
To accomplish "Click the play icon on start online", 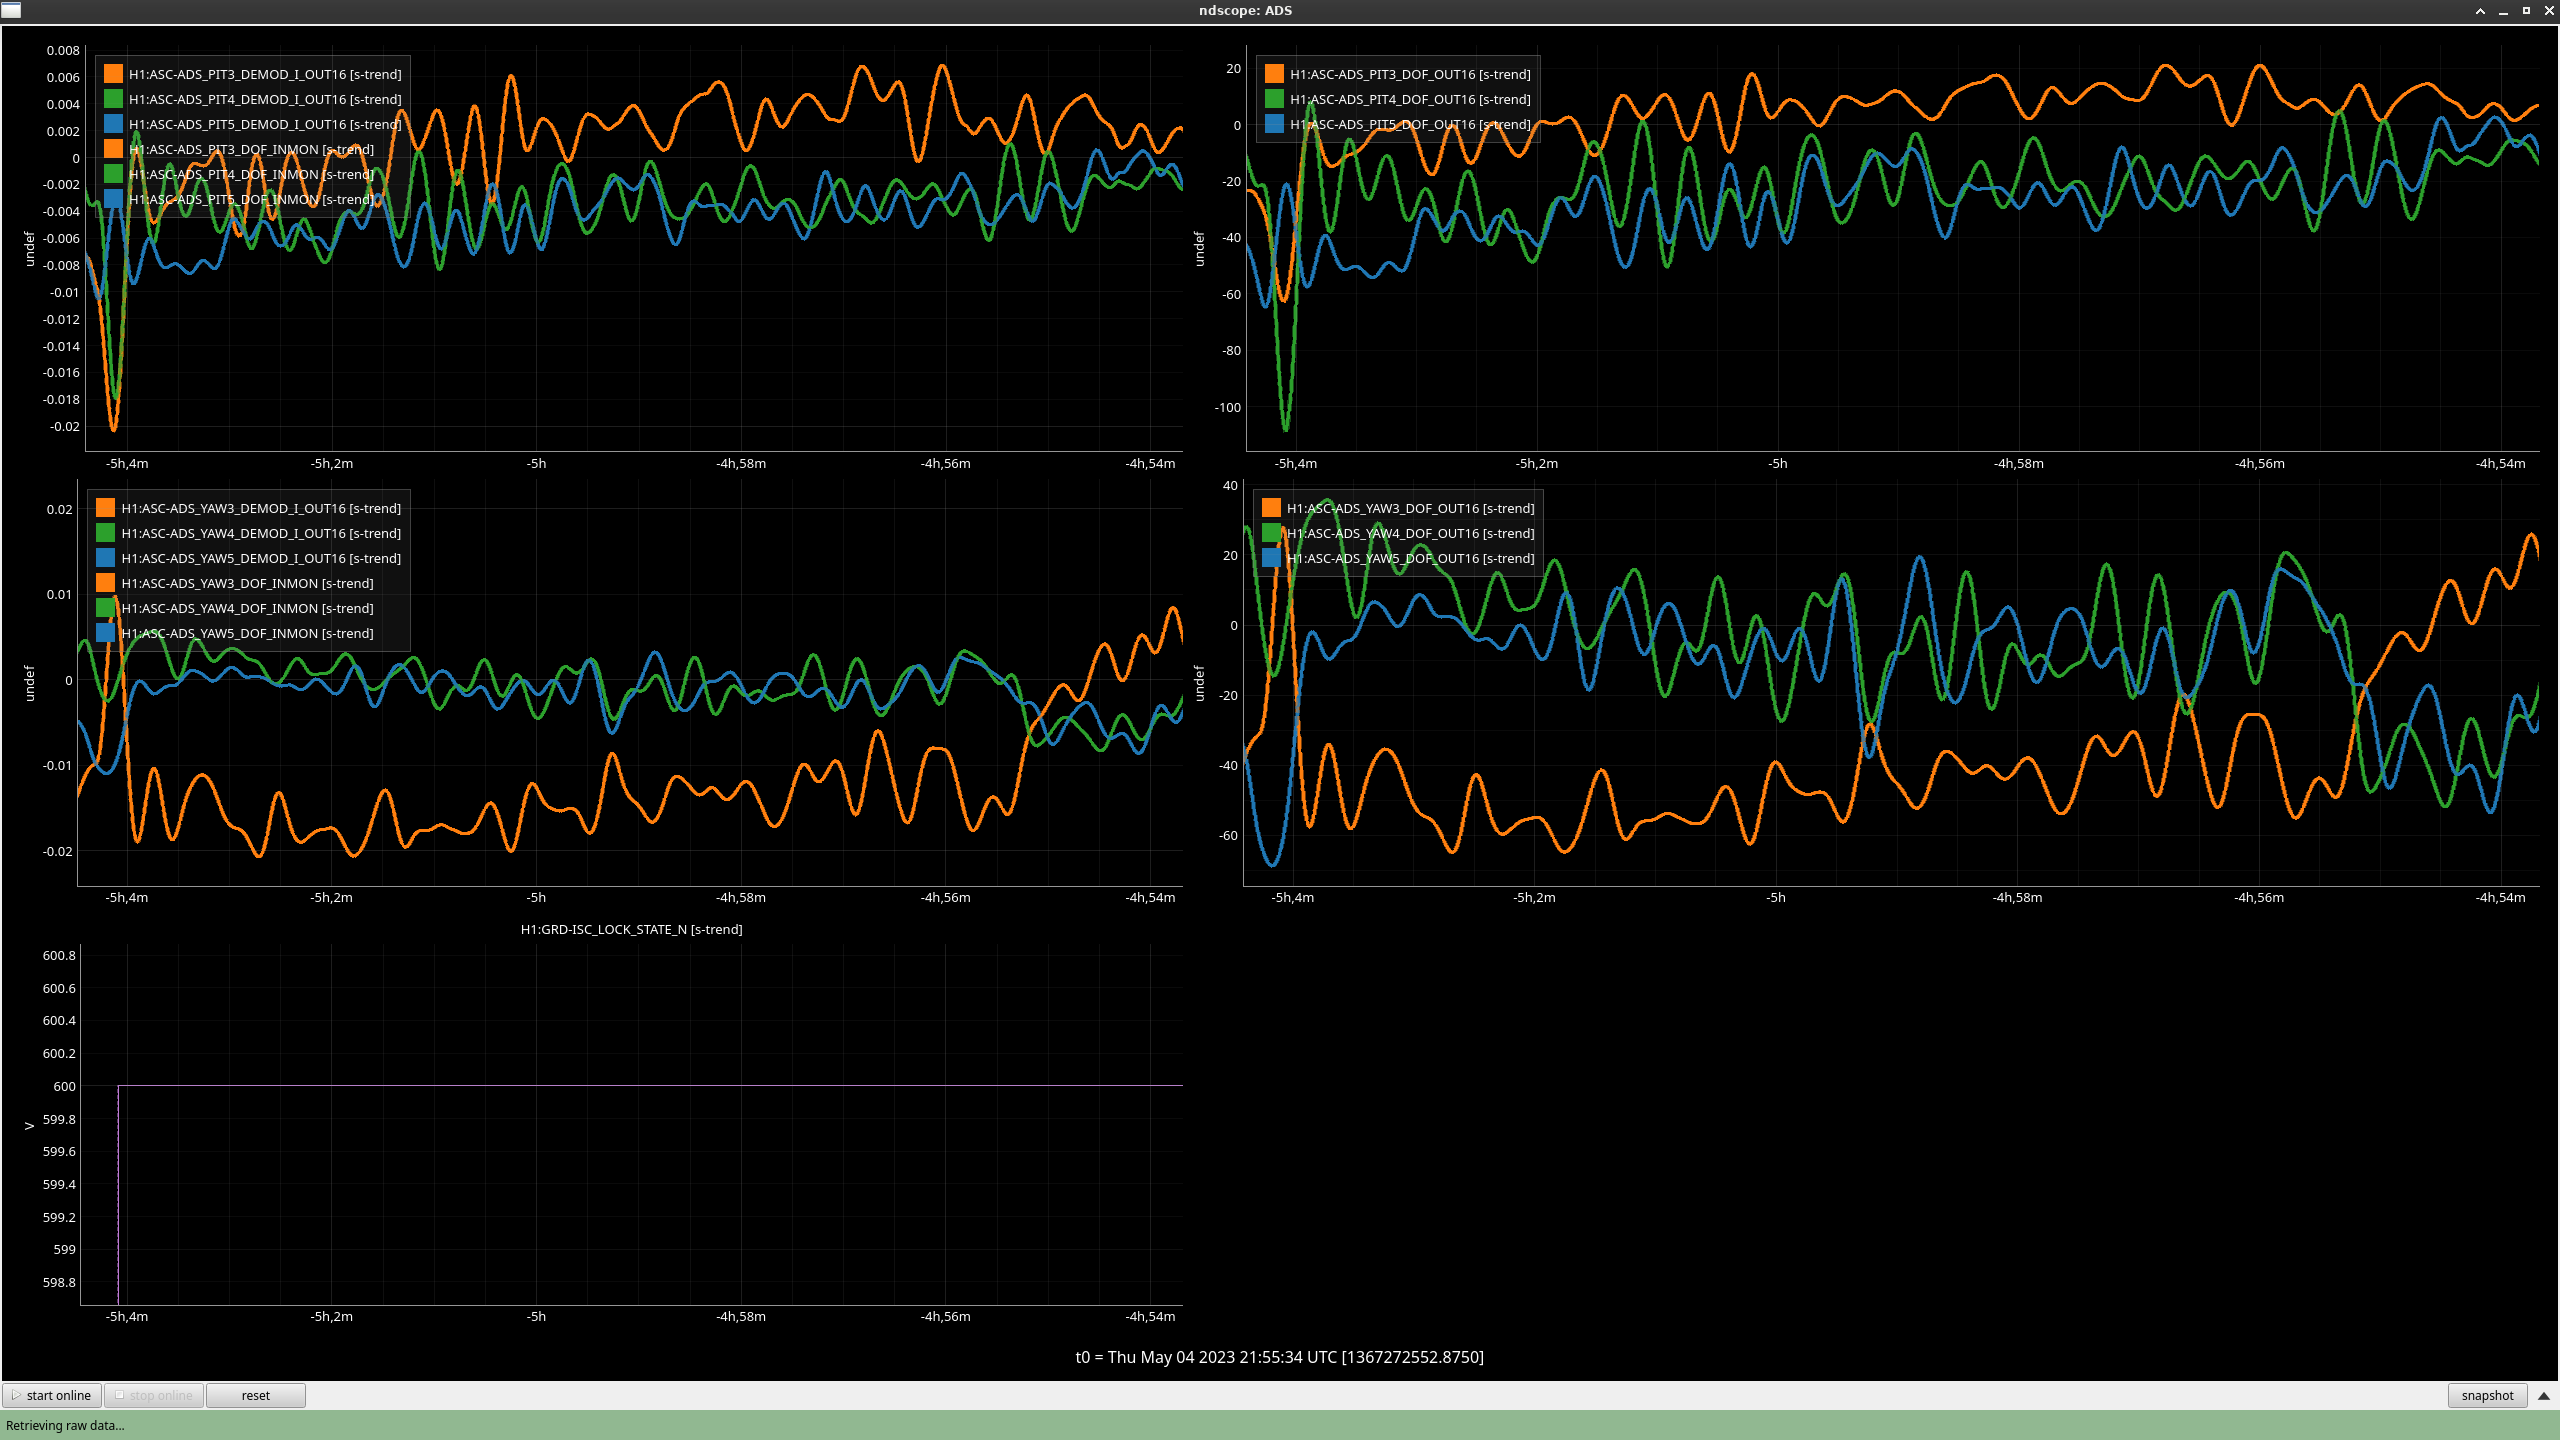I will click(x=16, y=1395).
